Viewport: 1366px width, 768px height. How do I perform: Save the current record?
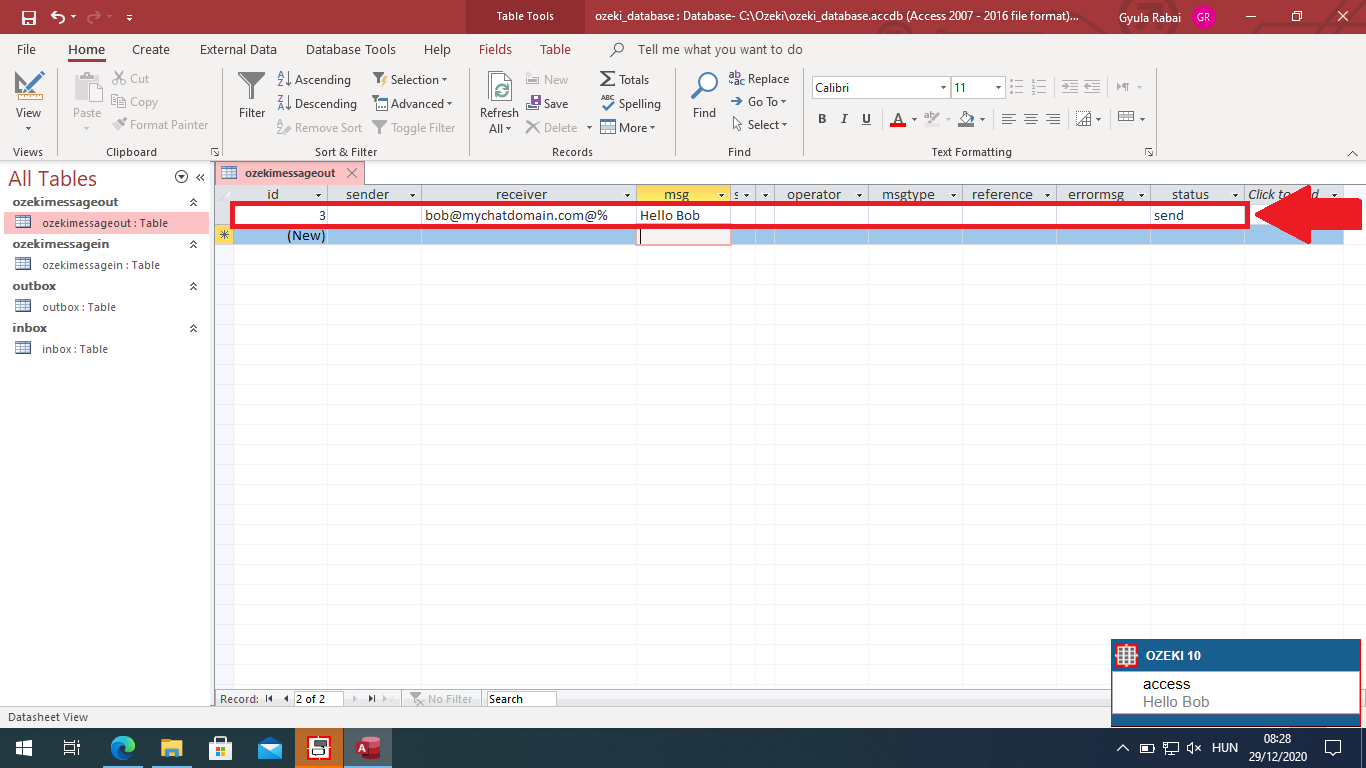click(547, 104)
